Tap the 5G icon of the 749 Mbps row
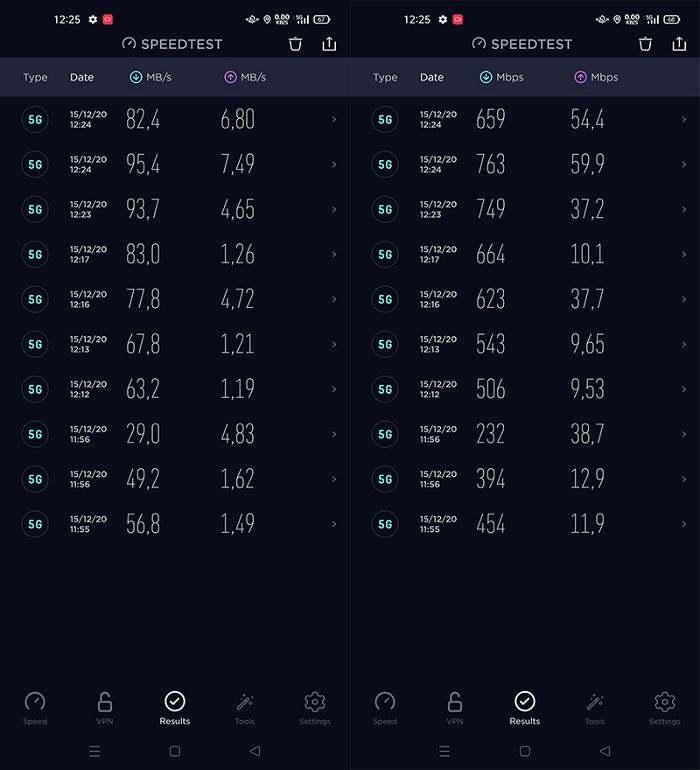 (x=385, y=209)
